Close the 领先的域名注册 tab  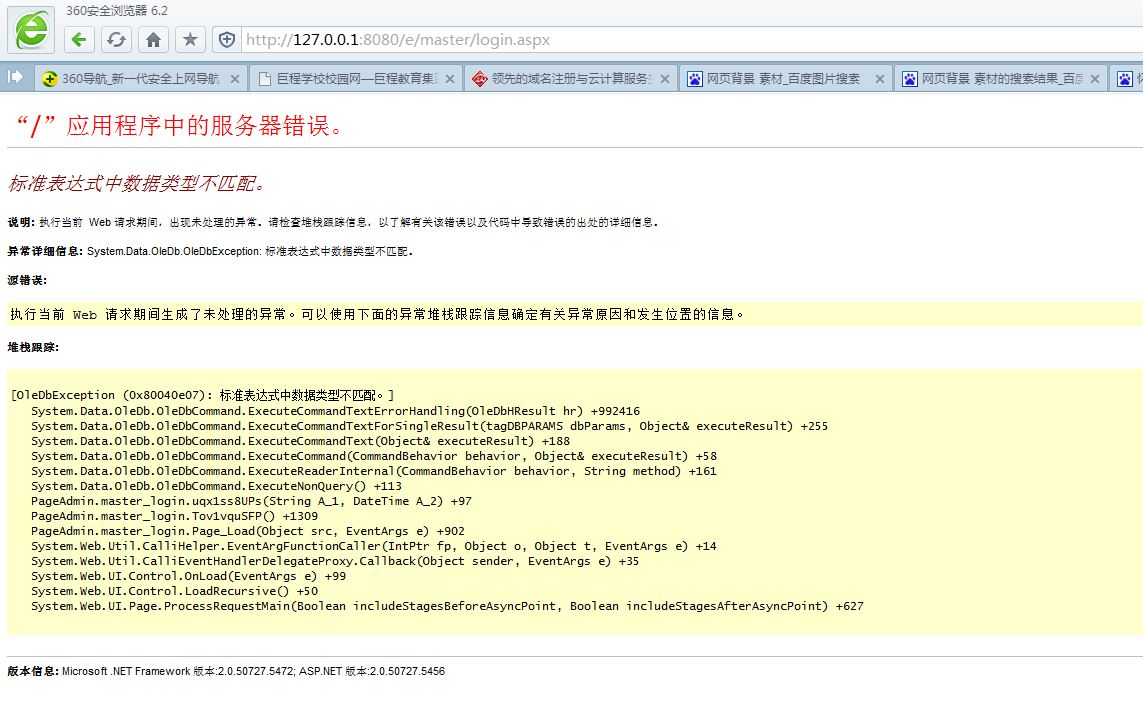(x=665, y=78)
